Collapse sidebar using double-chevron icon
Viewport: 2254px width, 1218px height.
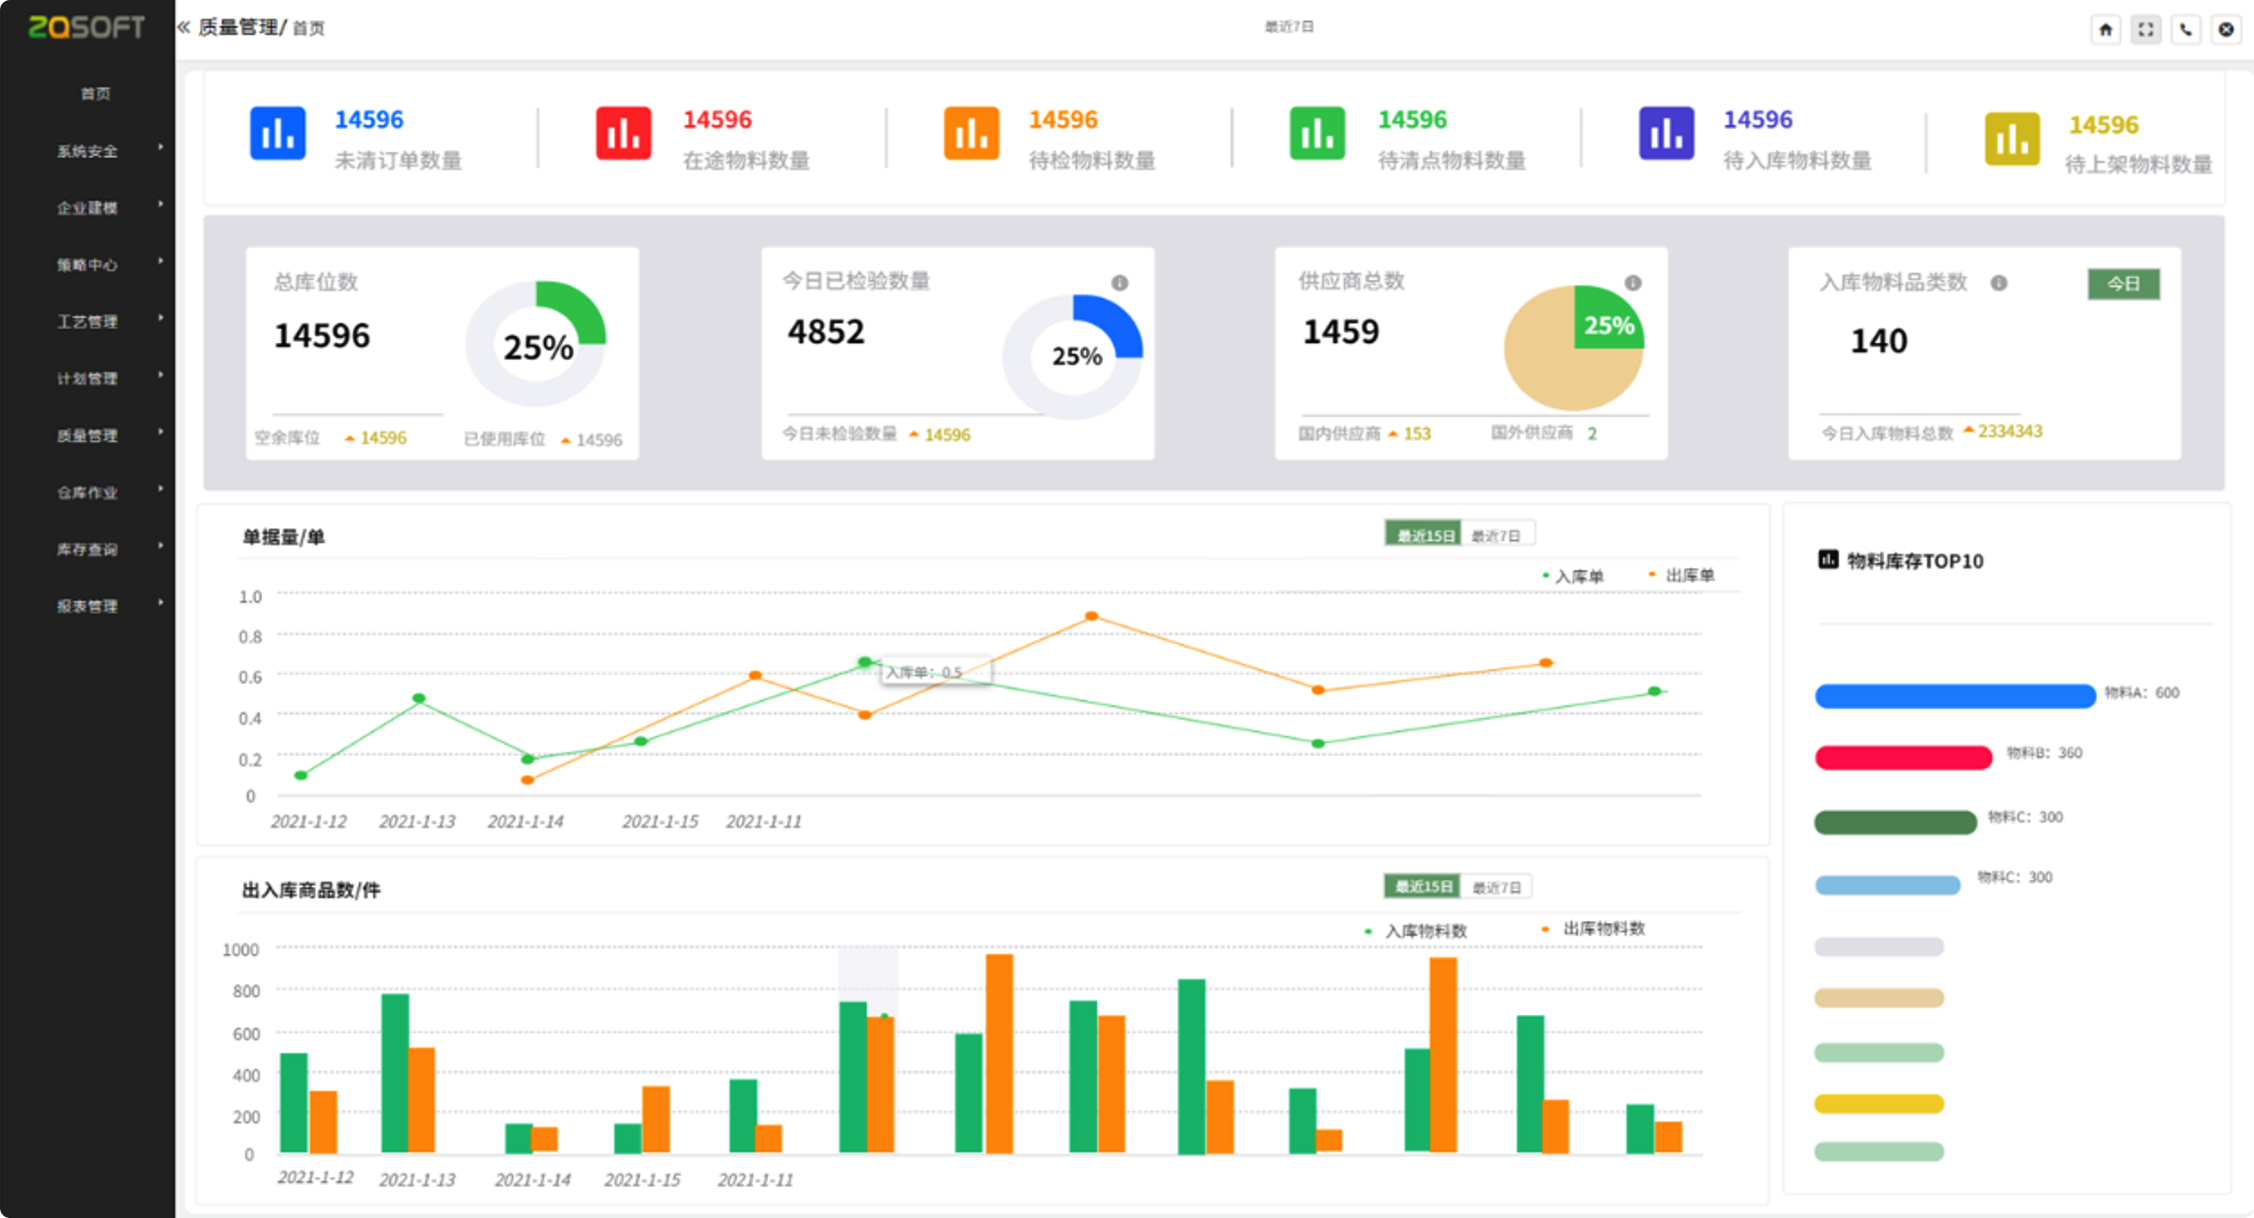tap(184, 27)
